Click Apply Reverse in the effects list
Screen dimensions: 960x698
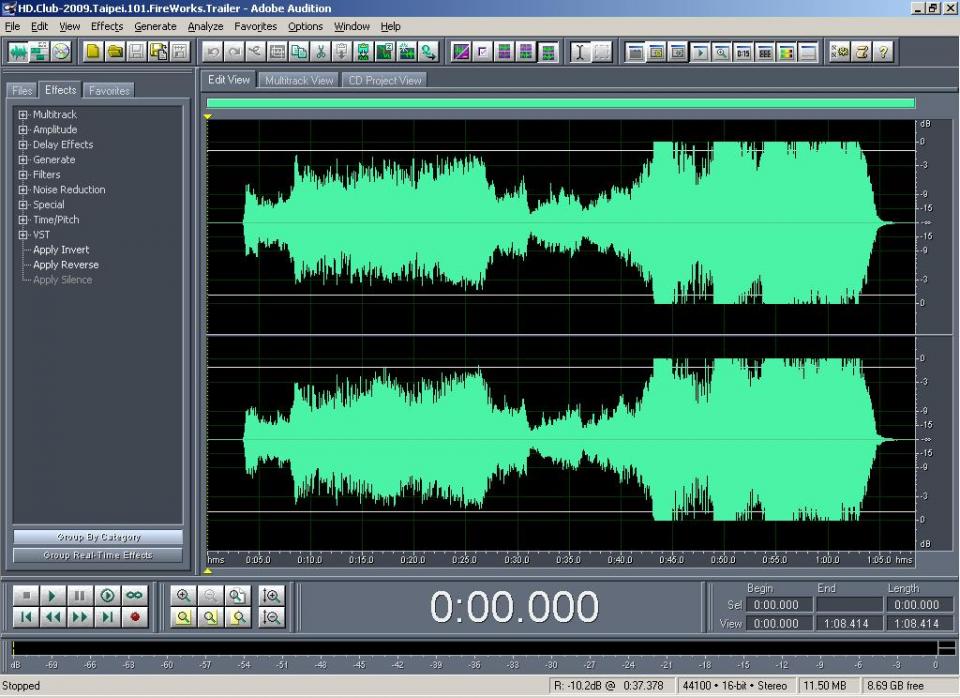65,265
